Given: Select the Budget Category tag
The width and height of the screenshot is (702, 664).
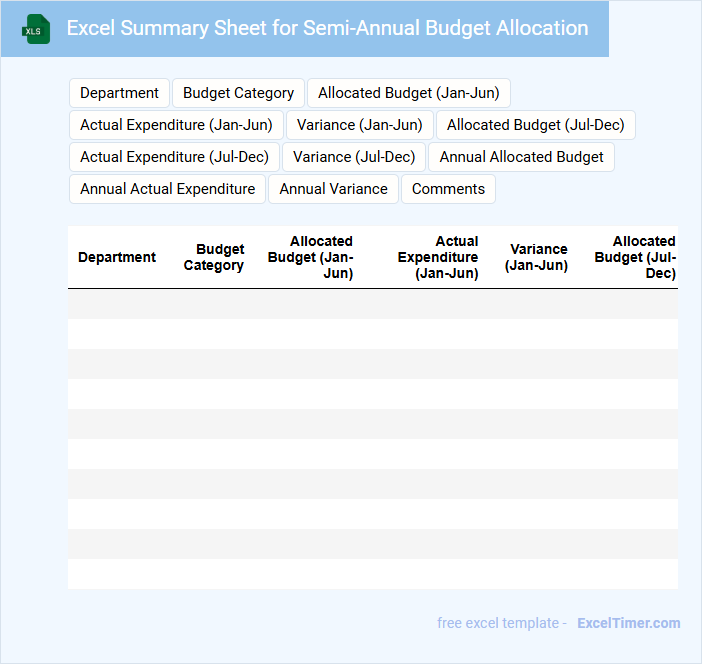Looking at the screenshot, I should (238, 93).
